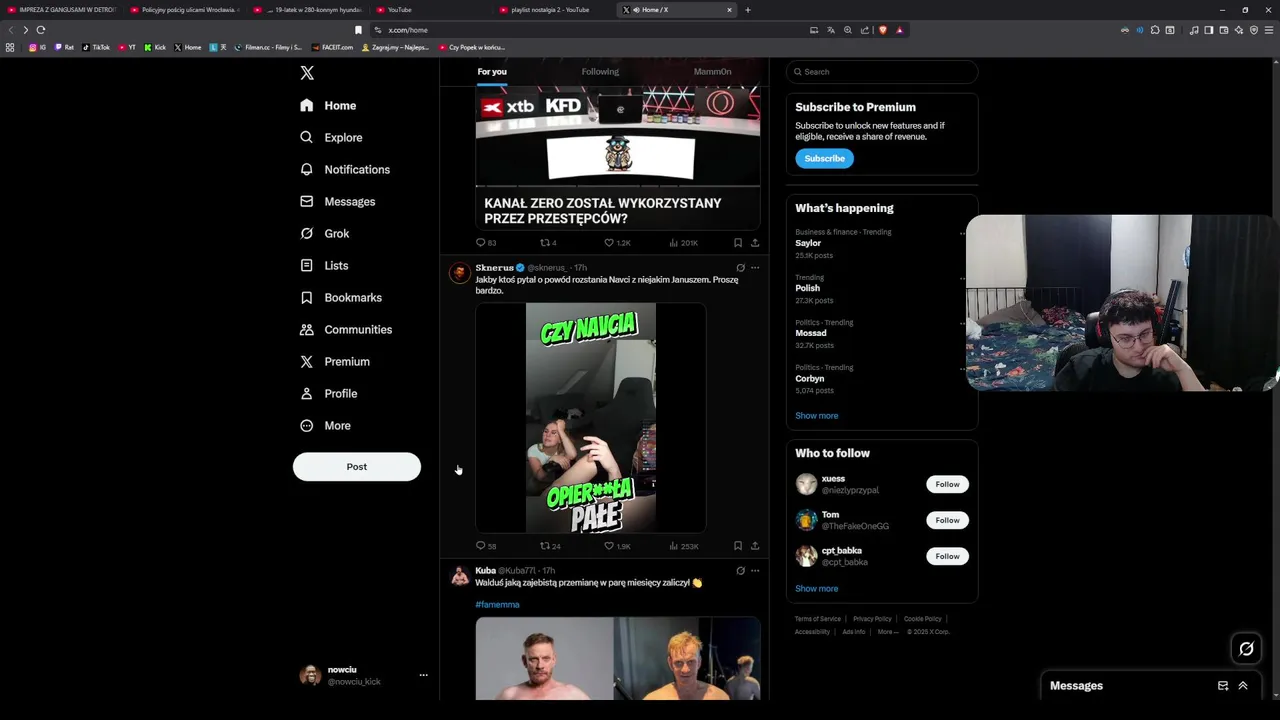Open the FACEIT.com bookmark

(x=331, y=47)
